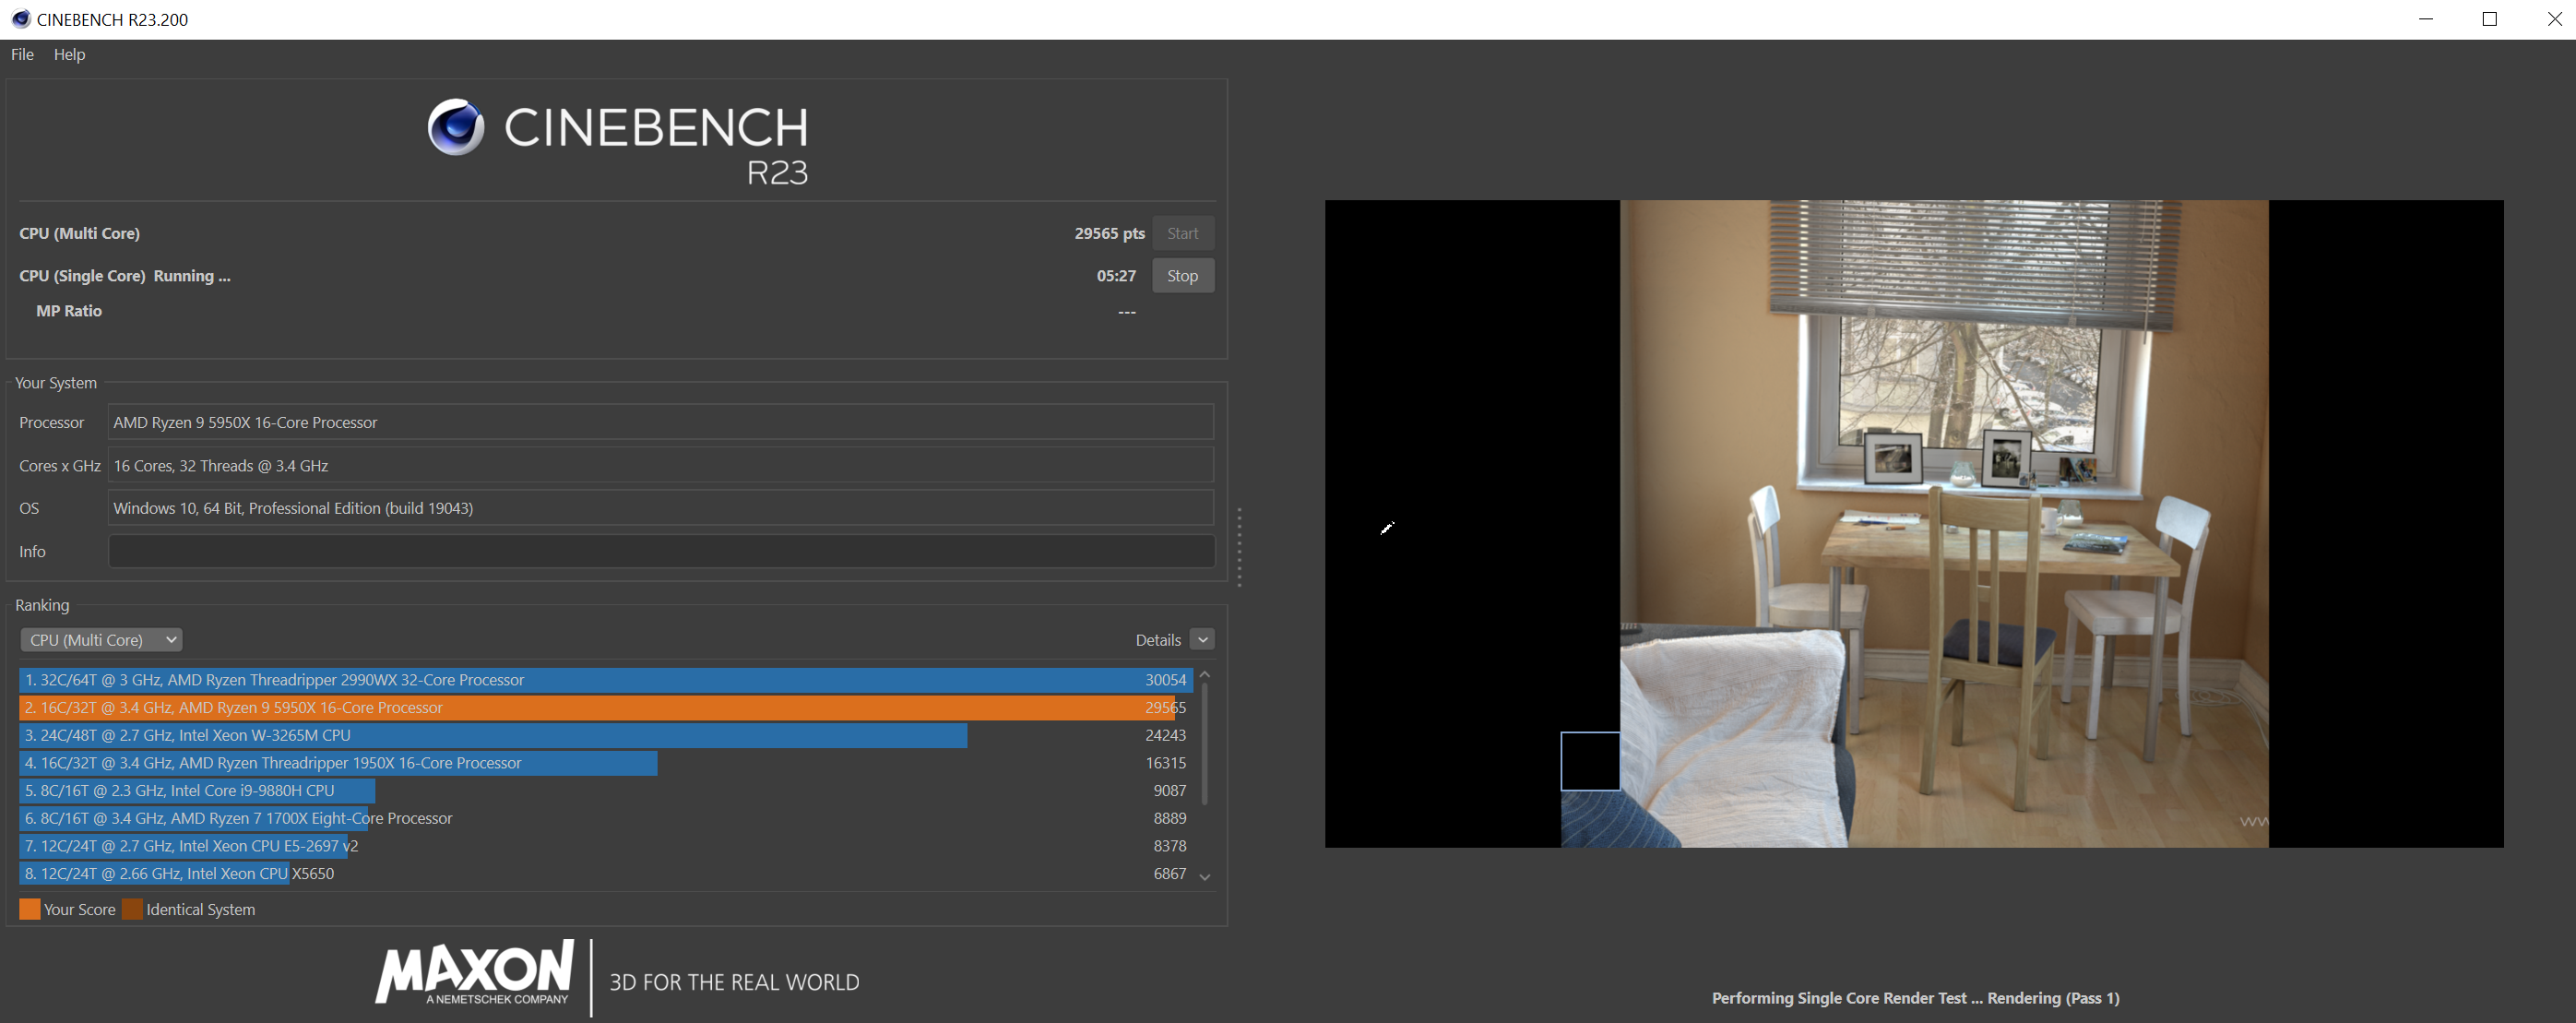
Task: Click the orange Your Score legend swatch
Action: 30,909
